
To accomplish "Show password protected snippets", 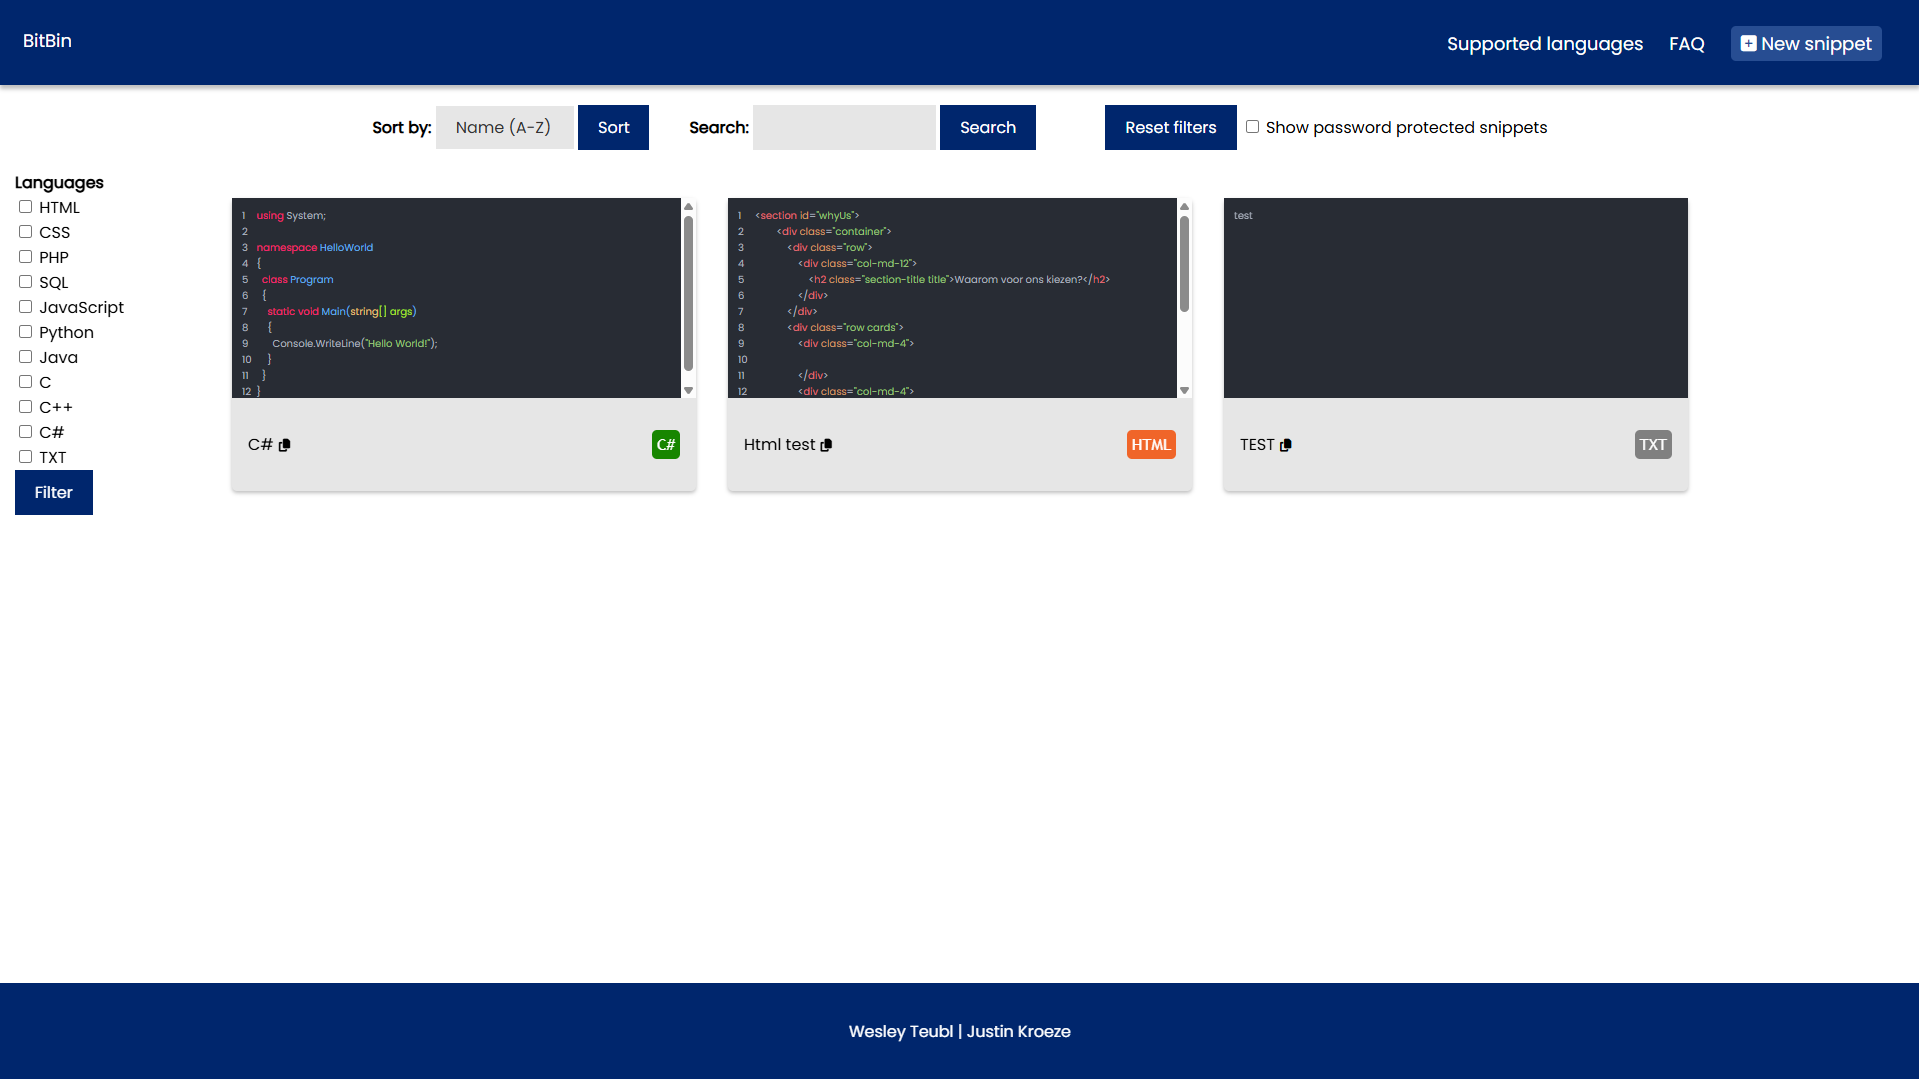I will point(1253,126).
